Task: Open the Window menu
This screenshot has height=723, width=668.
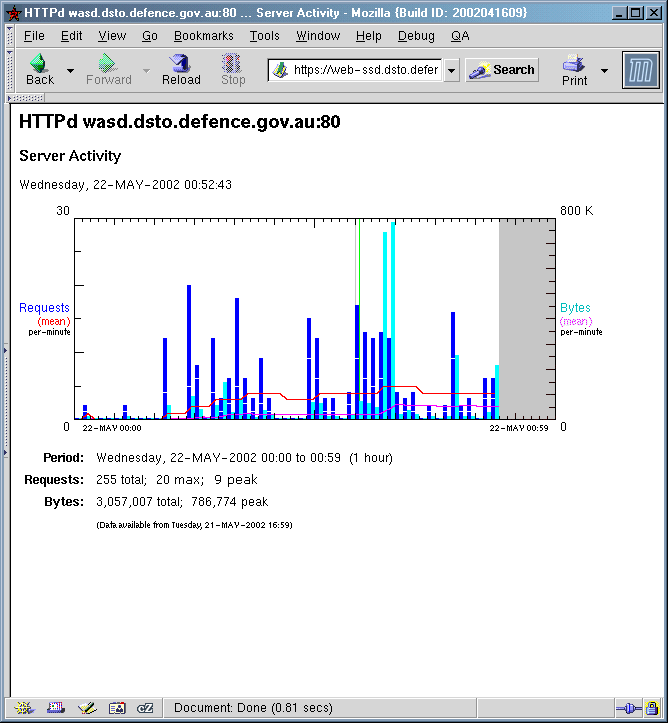Action: (x=318, y=36)
